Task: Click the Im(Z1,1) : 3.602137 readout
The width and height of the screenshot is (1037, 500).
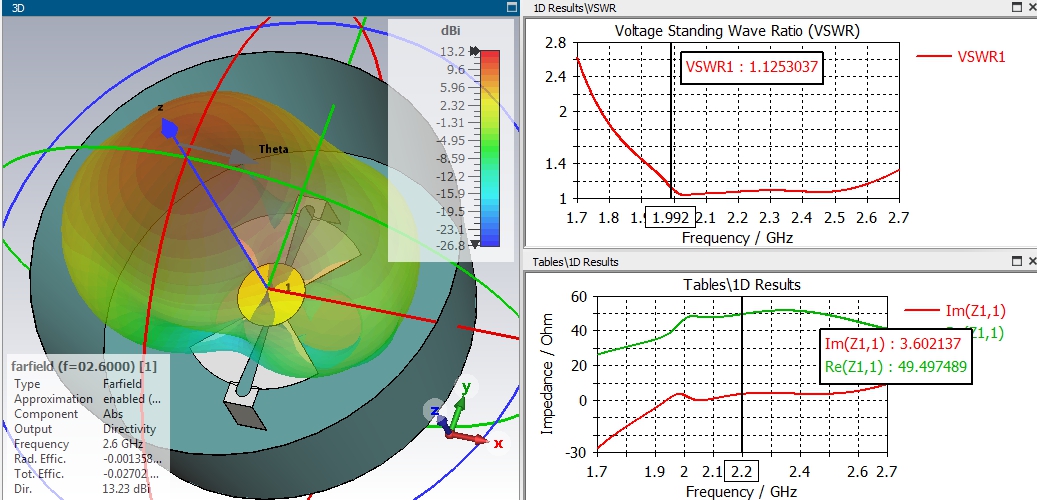Action: pos(893,343)
